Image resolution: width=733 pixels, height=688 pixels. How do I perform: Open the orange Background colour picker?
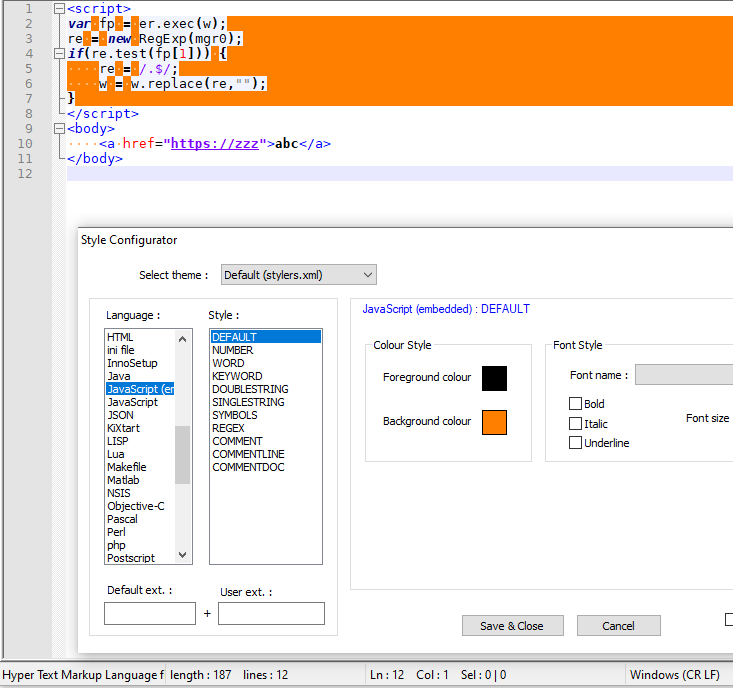tap(494, 422)
